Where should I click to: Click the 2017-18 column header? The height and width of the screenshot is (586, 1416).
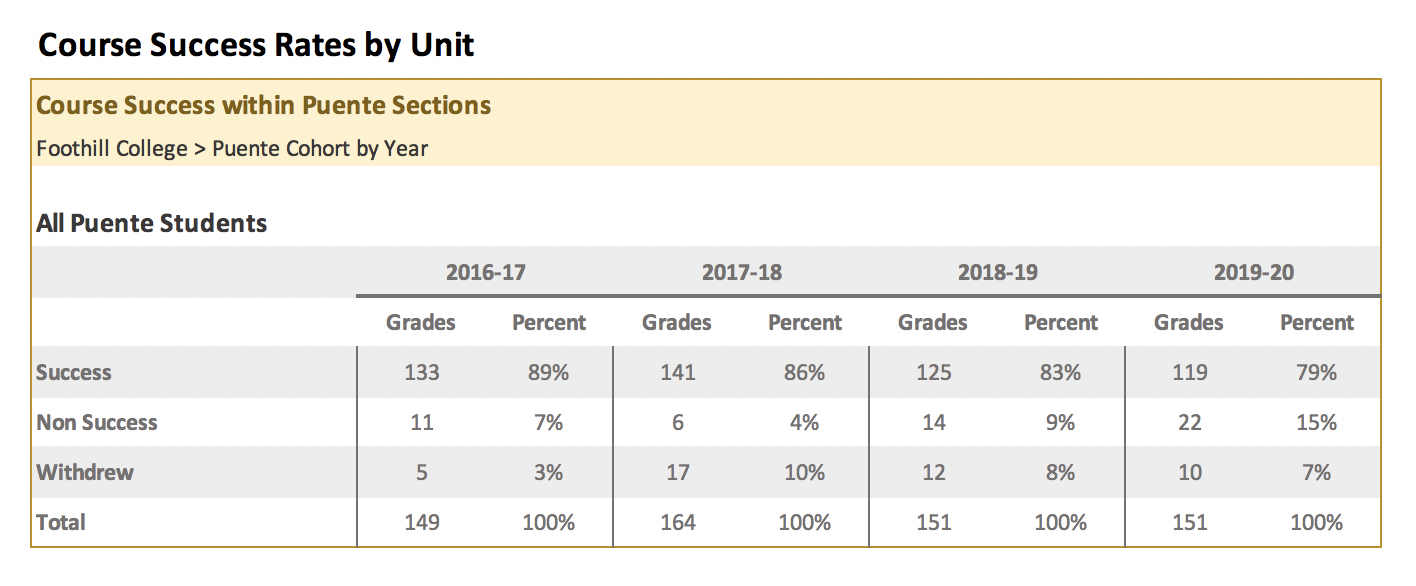click(741, 272)
